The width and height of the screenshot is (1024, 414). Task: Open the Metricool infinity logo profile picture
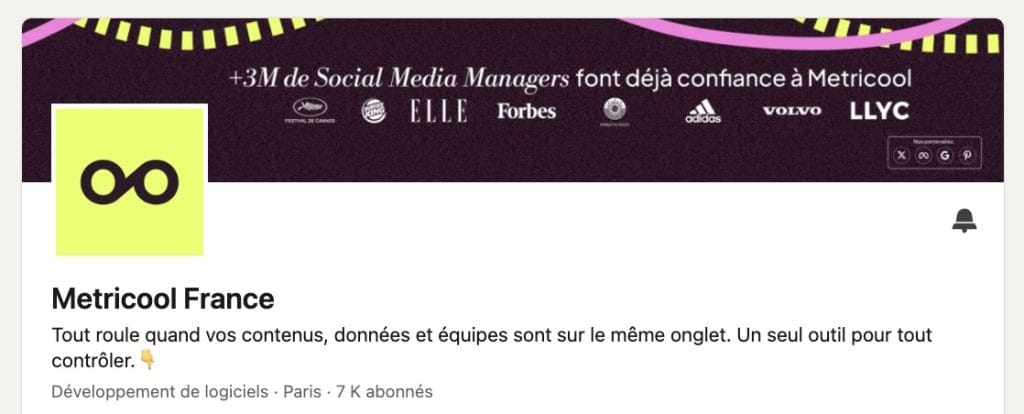(x=129, y=182)
